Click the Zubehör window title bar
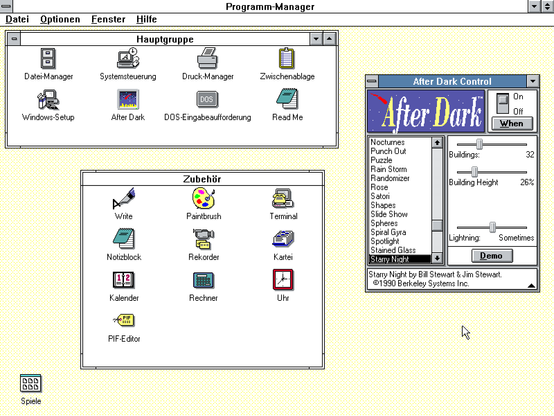Image resolution: width=554 pixels, height=416 pixels. 202,179
